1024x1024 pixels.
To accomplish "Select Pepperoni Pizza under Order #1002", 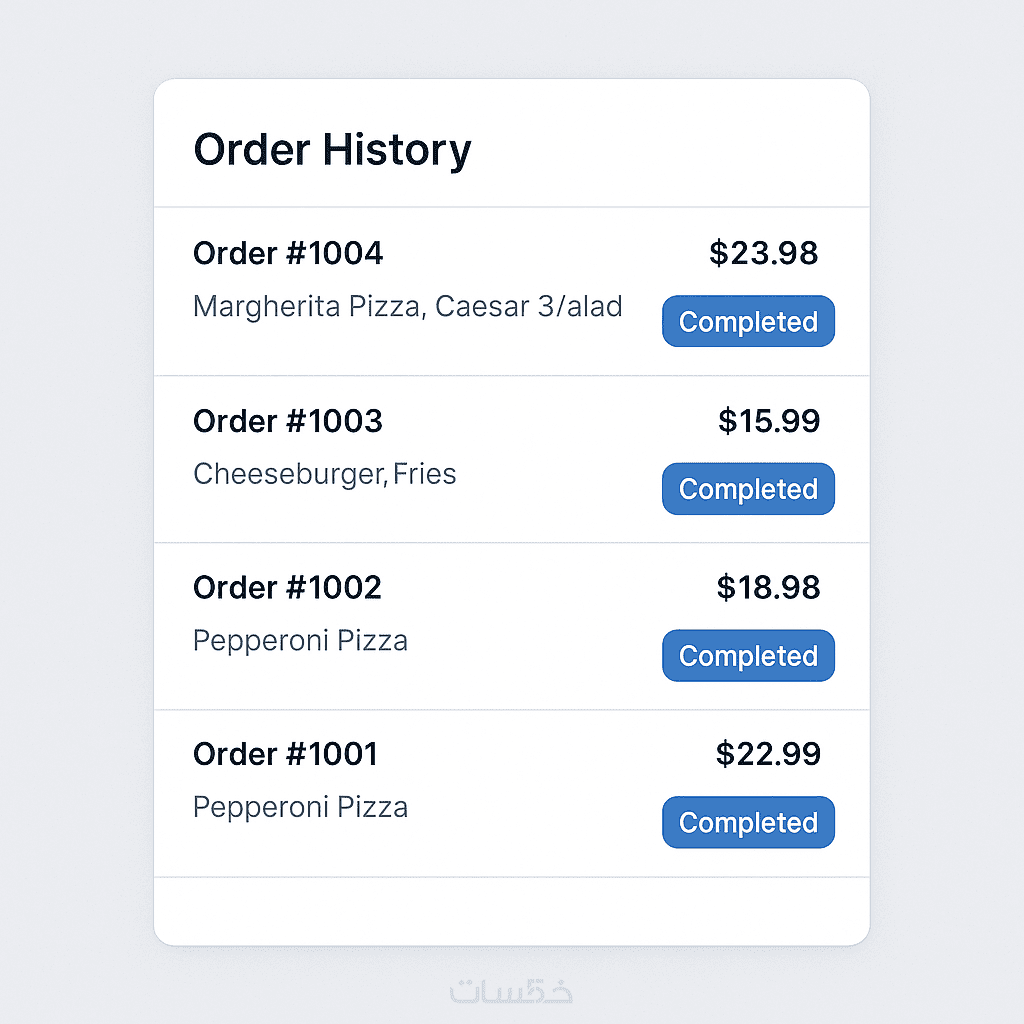I will (300, 640).
